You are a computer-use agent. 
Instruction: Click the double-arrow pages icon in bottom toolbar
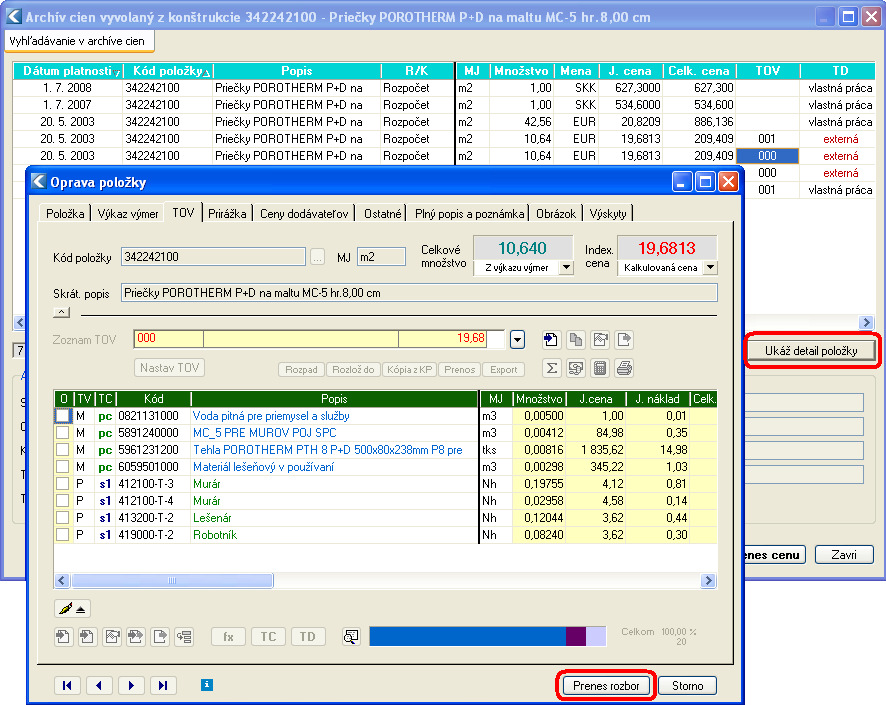pyautogui.click(x=136, y=637)
